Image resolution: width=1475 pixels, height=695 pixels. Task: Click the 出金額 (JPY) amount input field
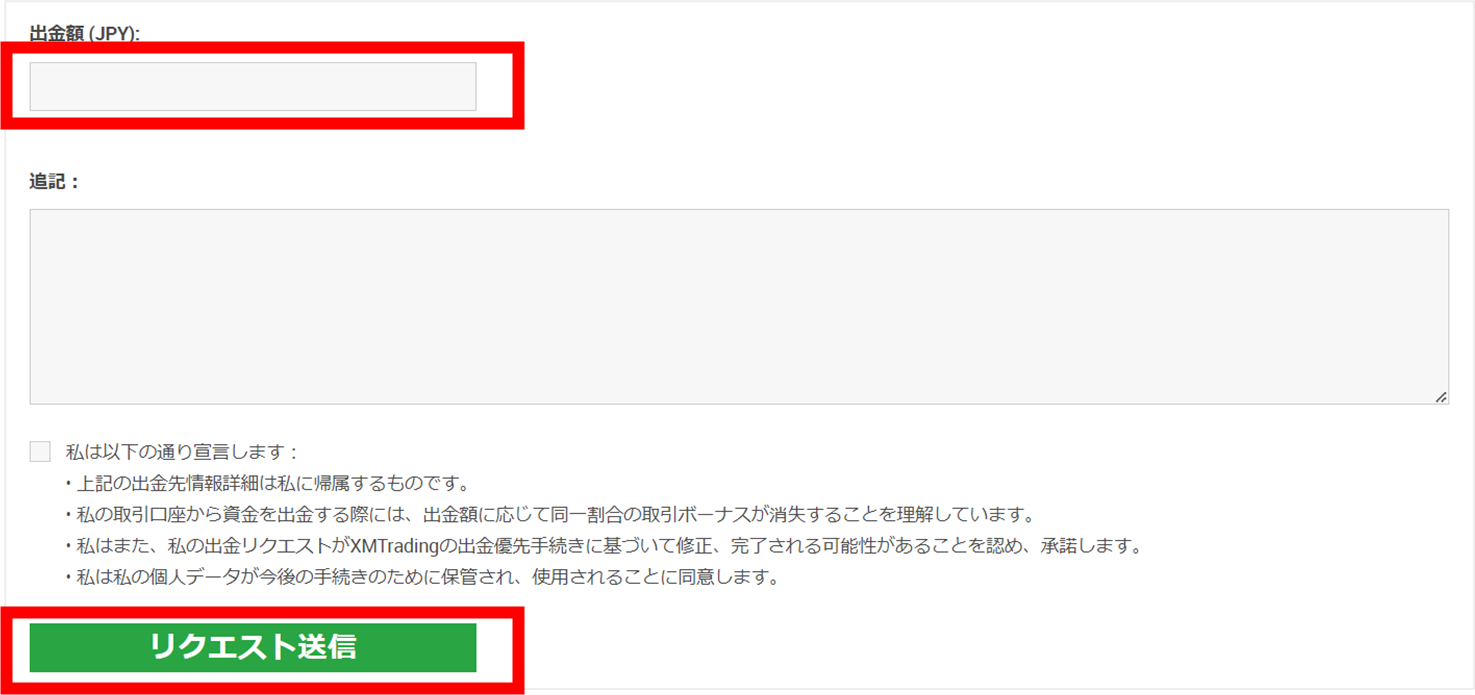click(253, 87)
